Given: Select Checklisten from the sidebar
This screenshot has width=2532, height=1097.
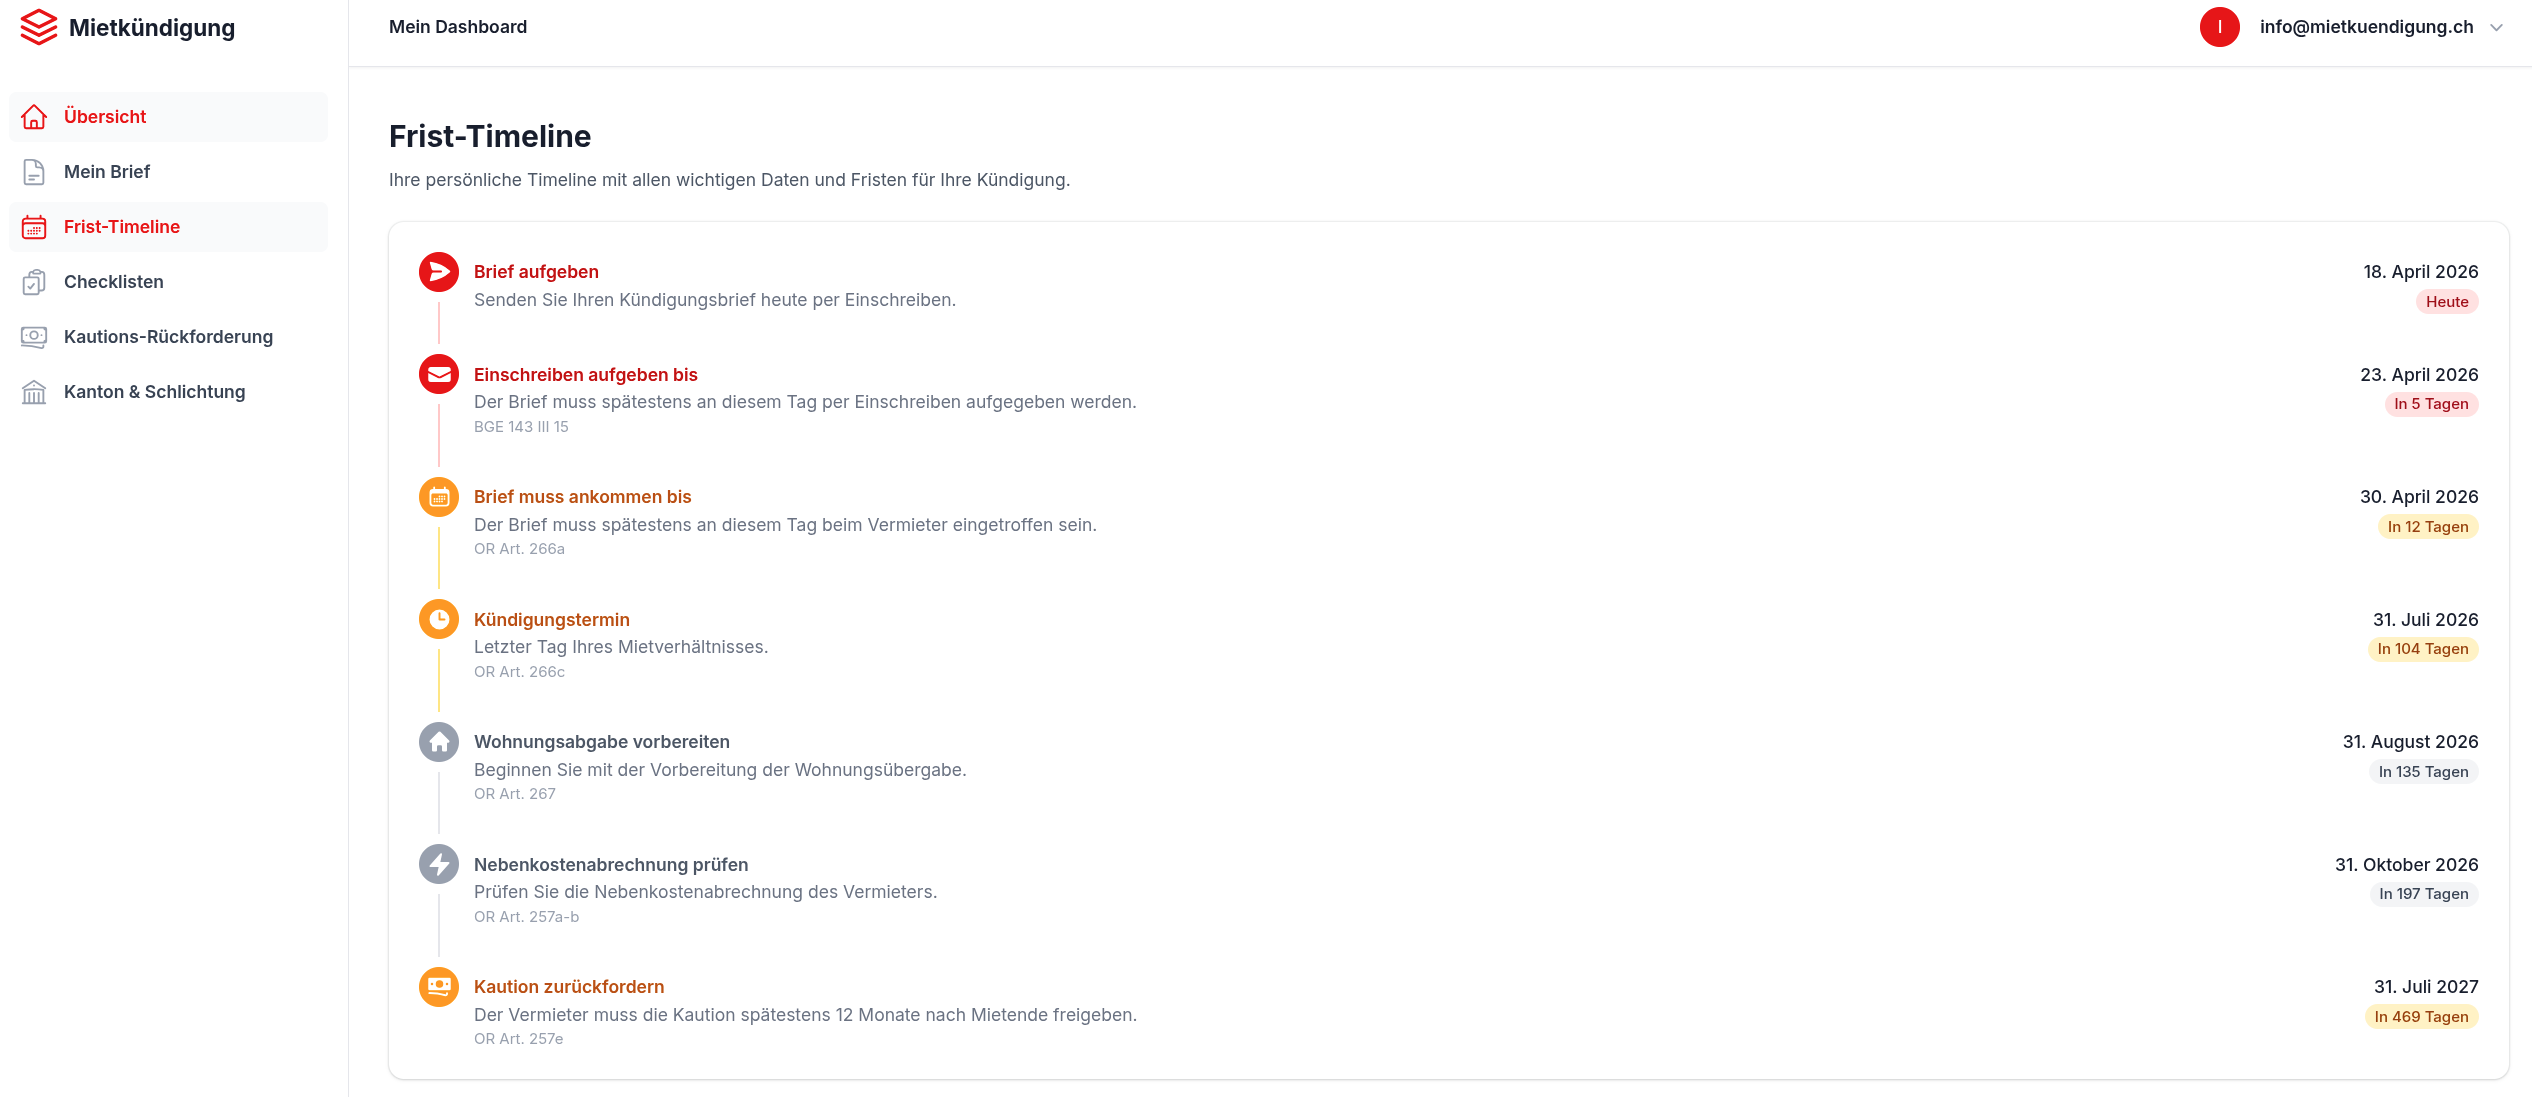Looking at the screenshot, I should coord(114,282).
